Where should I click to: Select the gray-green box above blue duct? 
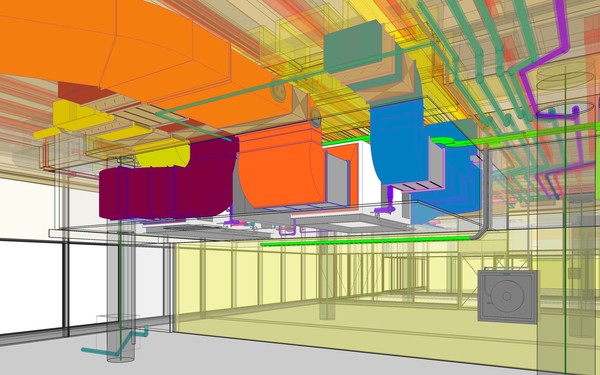pos(353,47)
